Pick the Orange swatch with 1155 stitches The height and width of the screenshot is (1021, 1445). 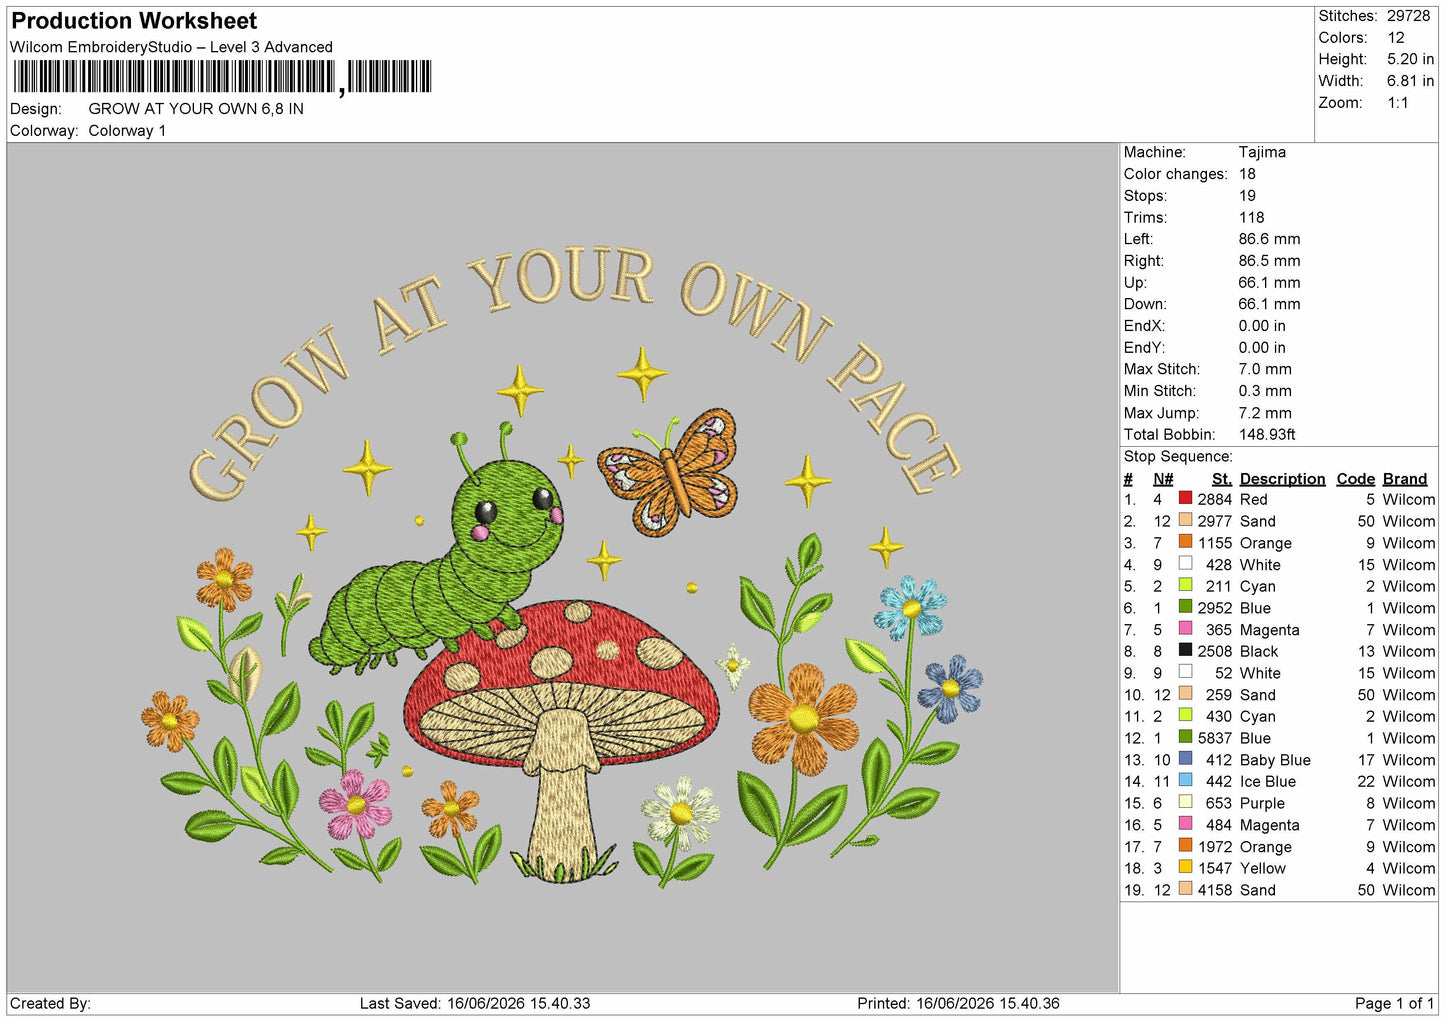coord(1185,542)
